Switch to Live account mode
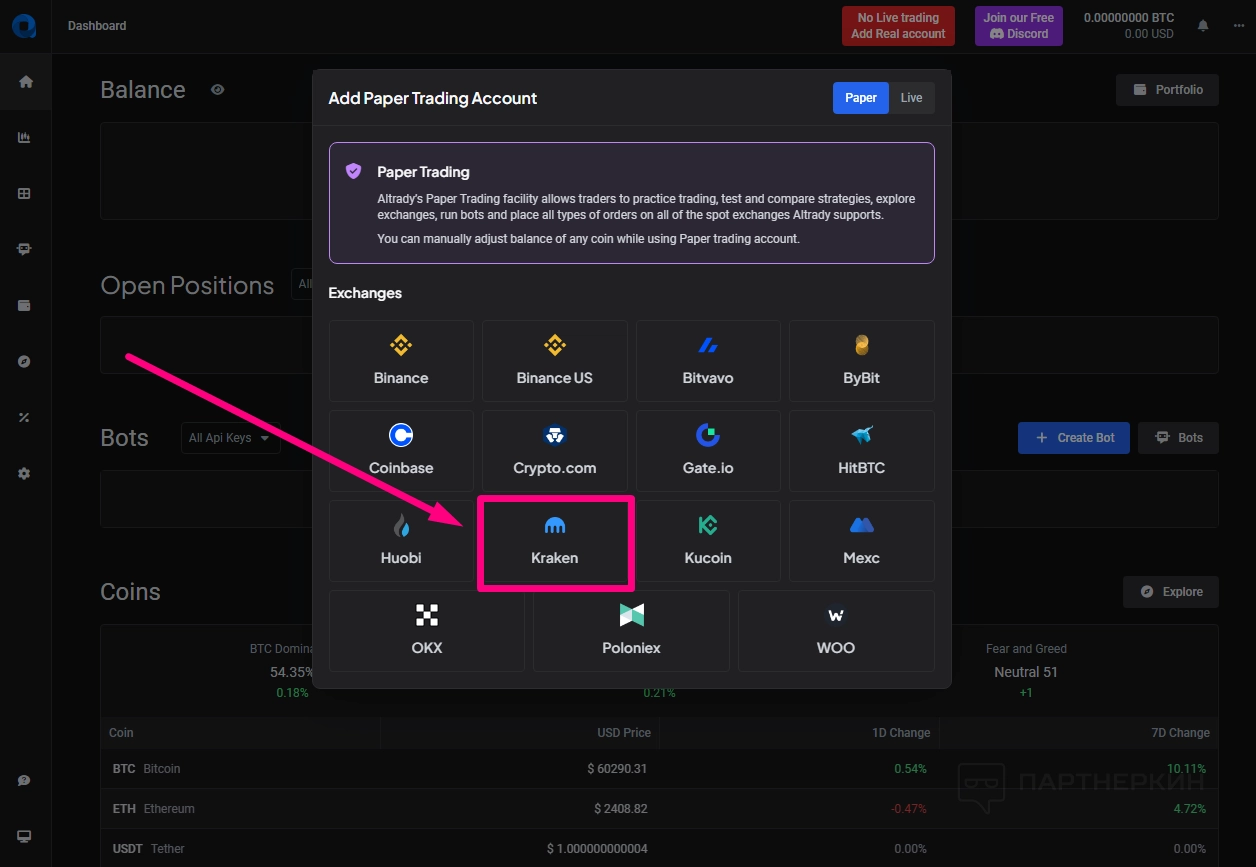 click(x=911, y=98)
